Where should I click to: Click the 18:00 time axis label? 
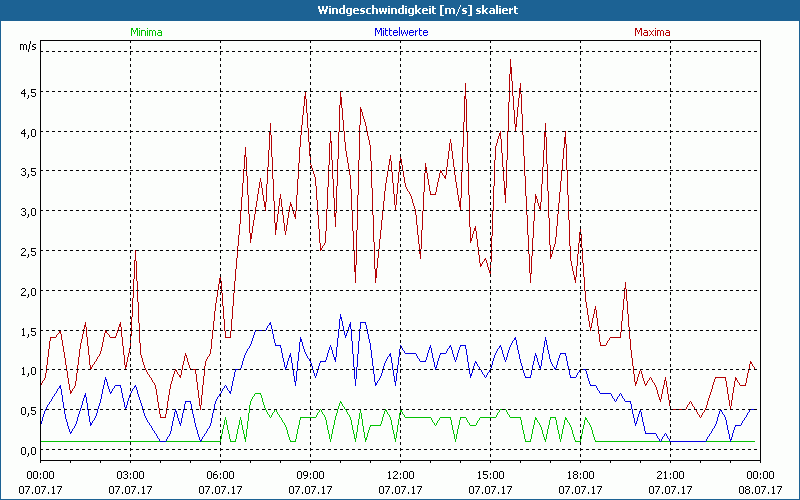(x=580, y=475)
